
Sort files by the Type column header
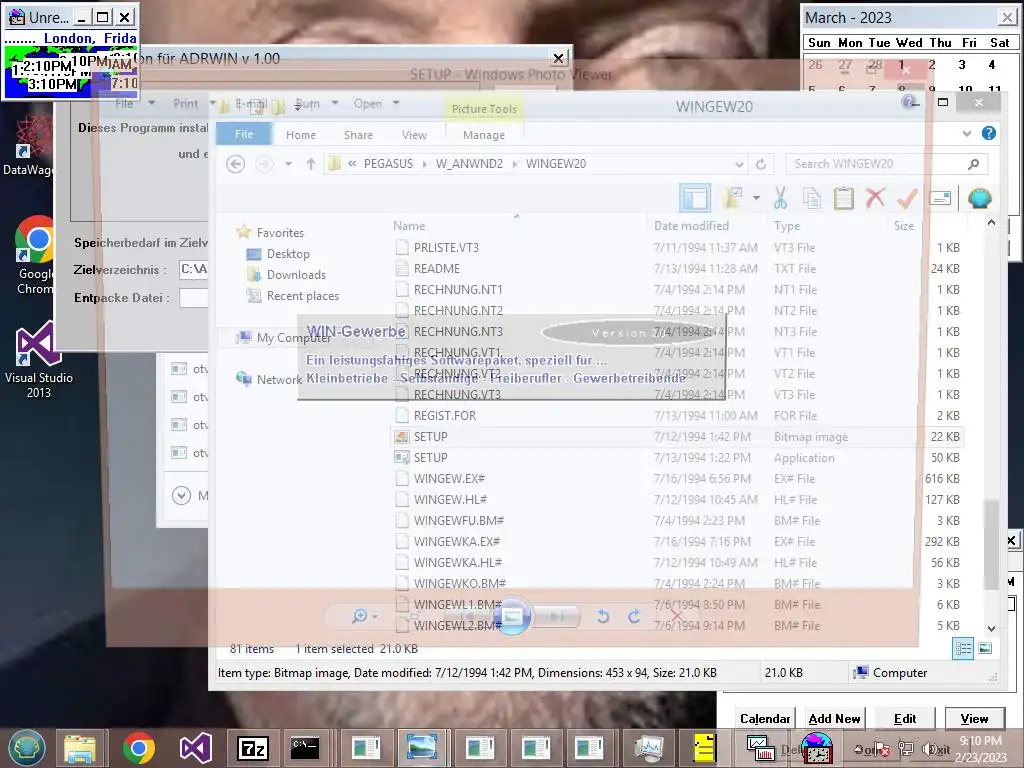point(787,226)
